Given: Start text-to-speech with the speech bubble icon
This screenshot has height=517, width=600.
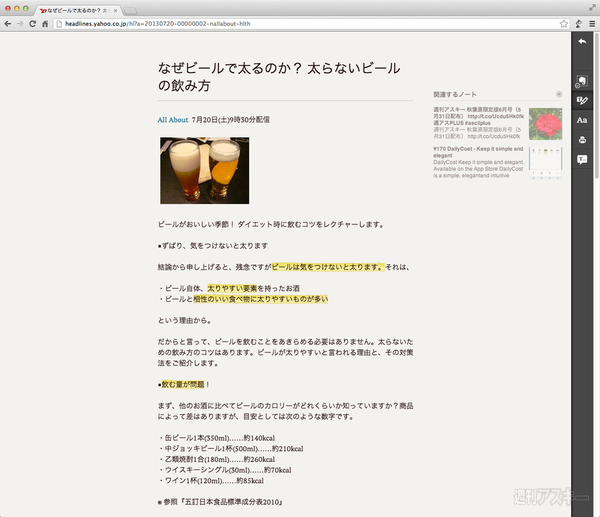Looking at the screenshot, I should (582, 160).
